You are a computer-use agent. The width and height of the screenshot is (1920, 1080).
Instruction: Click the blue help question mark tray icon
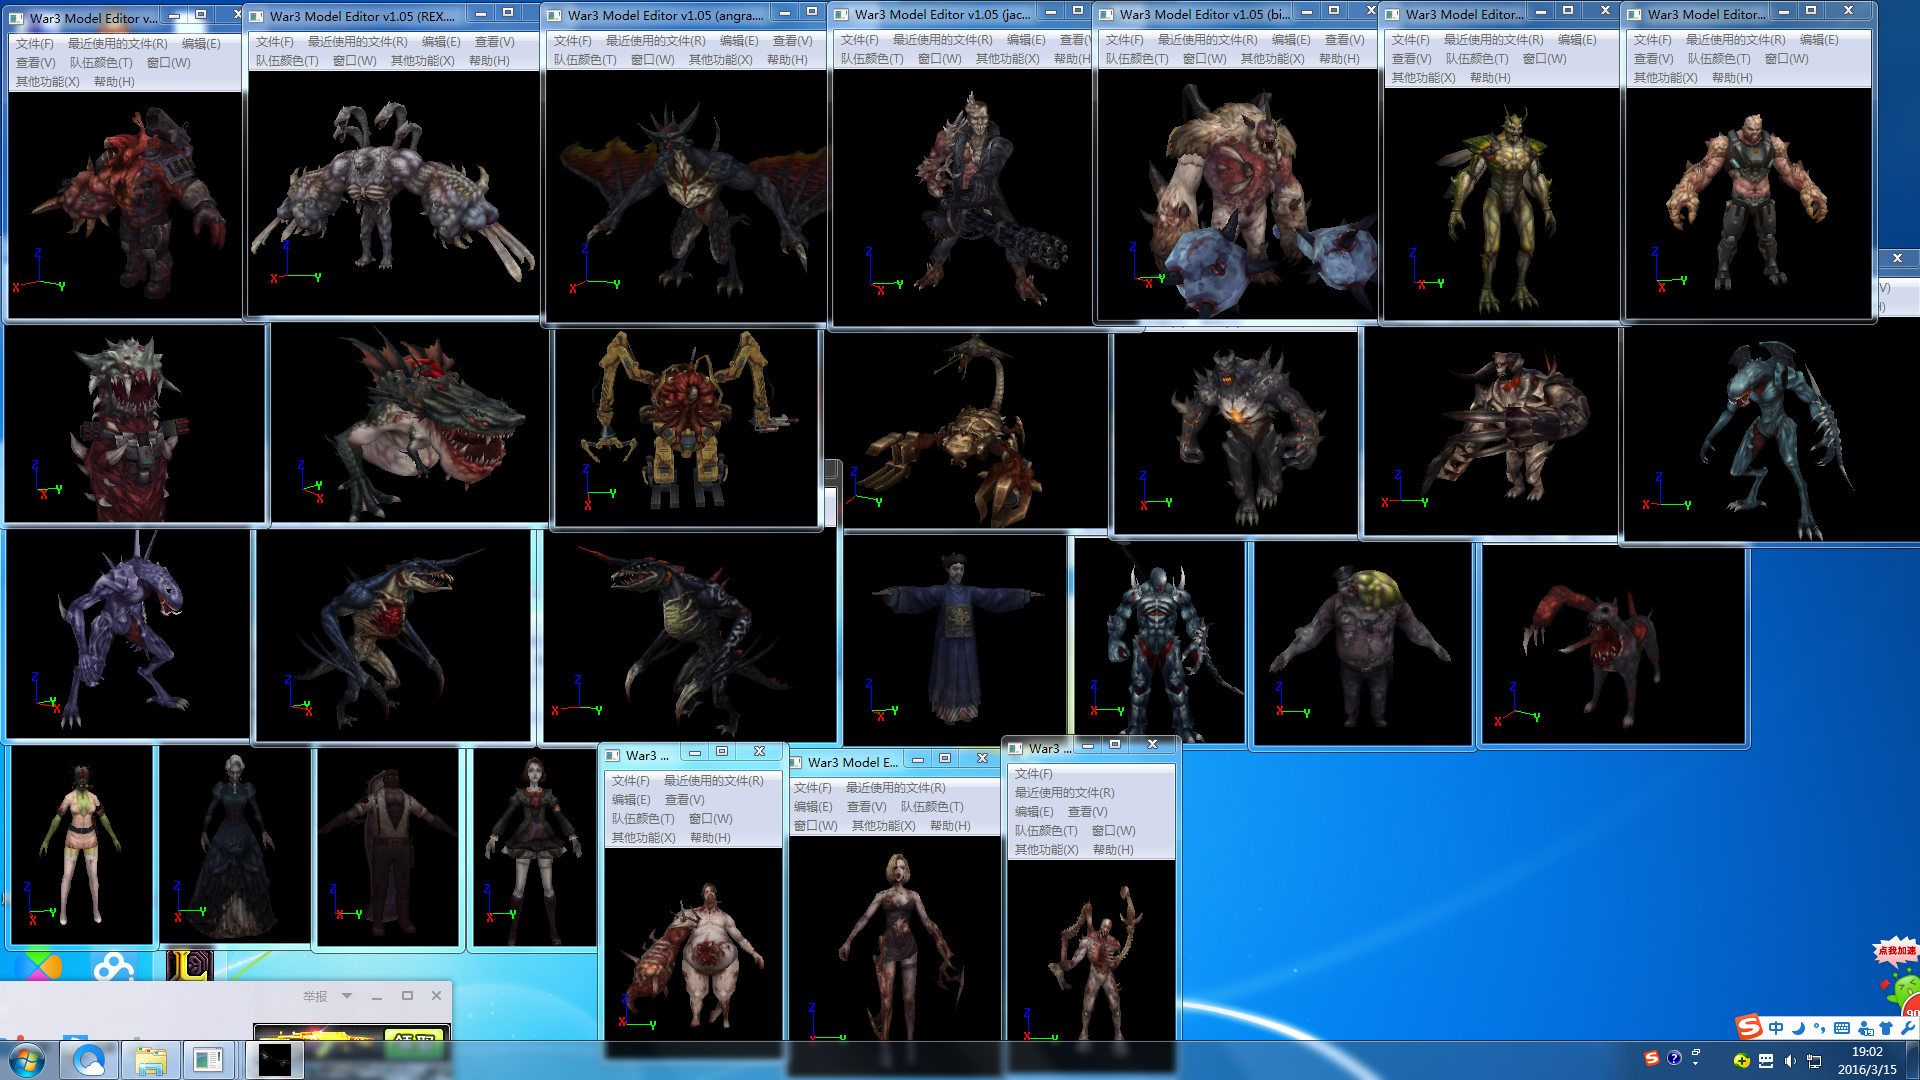point(1674,1058)
